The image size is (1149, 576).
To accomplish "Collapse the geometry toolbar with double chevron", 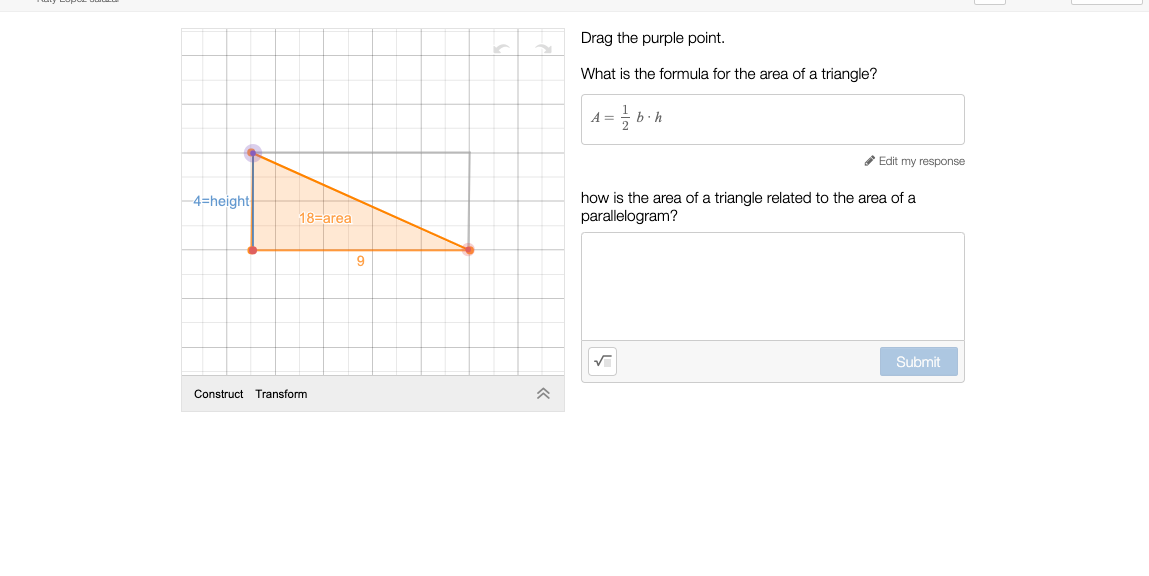I will click(x=543, y=394).
